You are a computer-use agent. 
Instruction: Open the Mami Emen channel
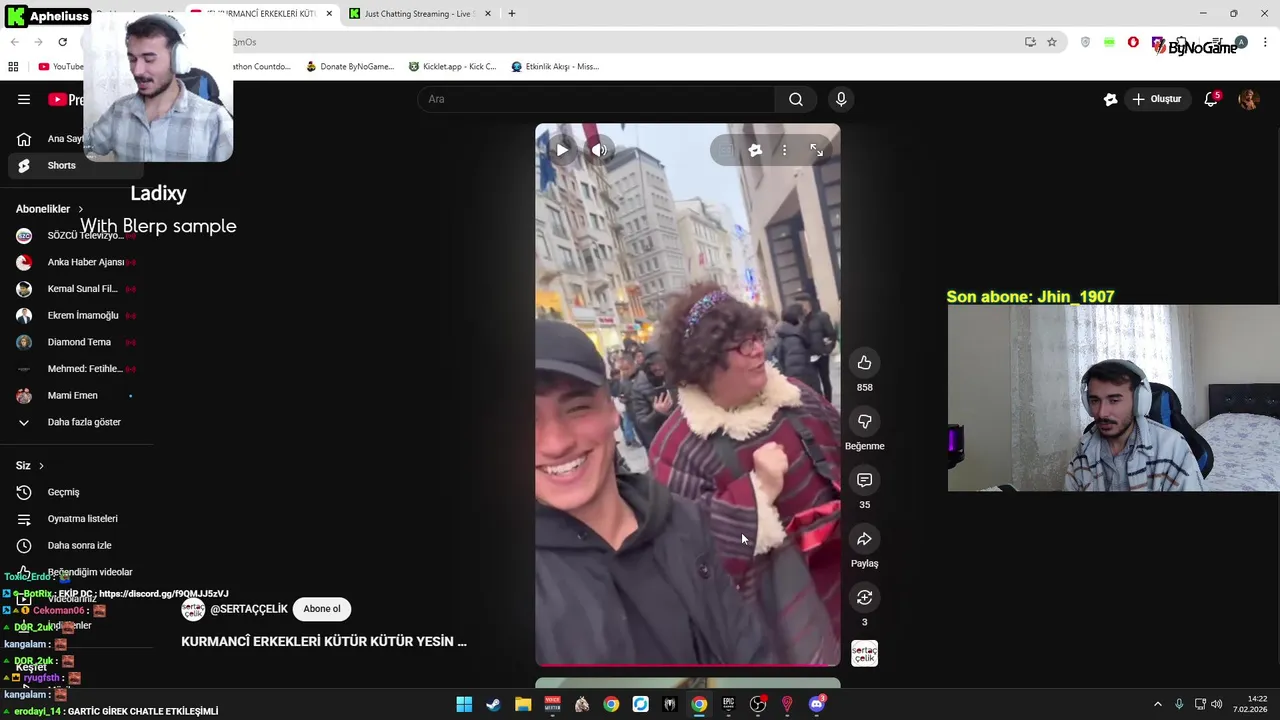click(76, 396)
